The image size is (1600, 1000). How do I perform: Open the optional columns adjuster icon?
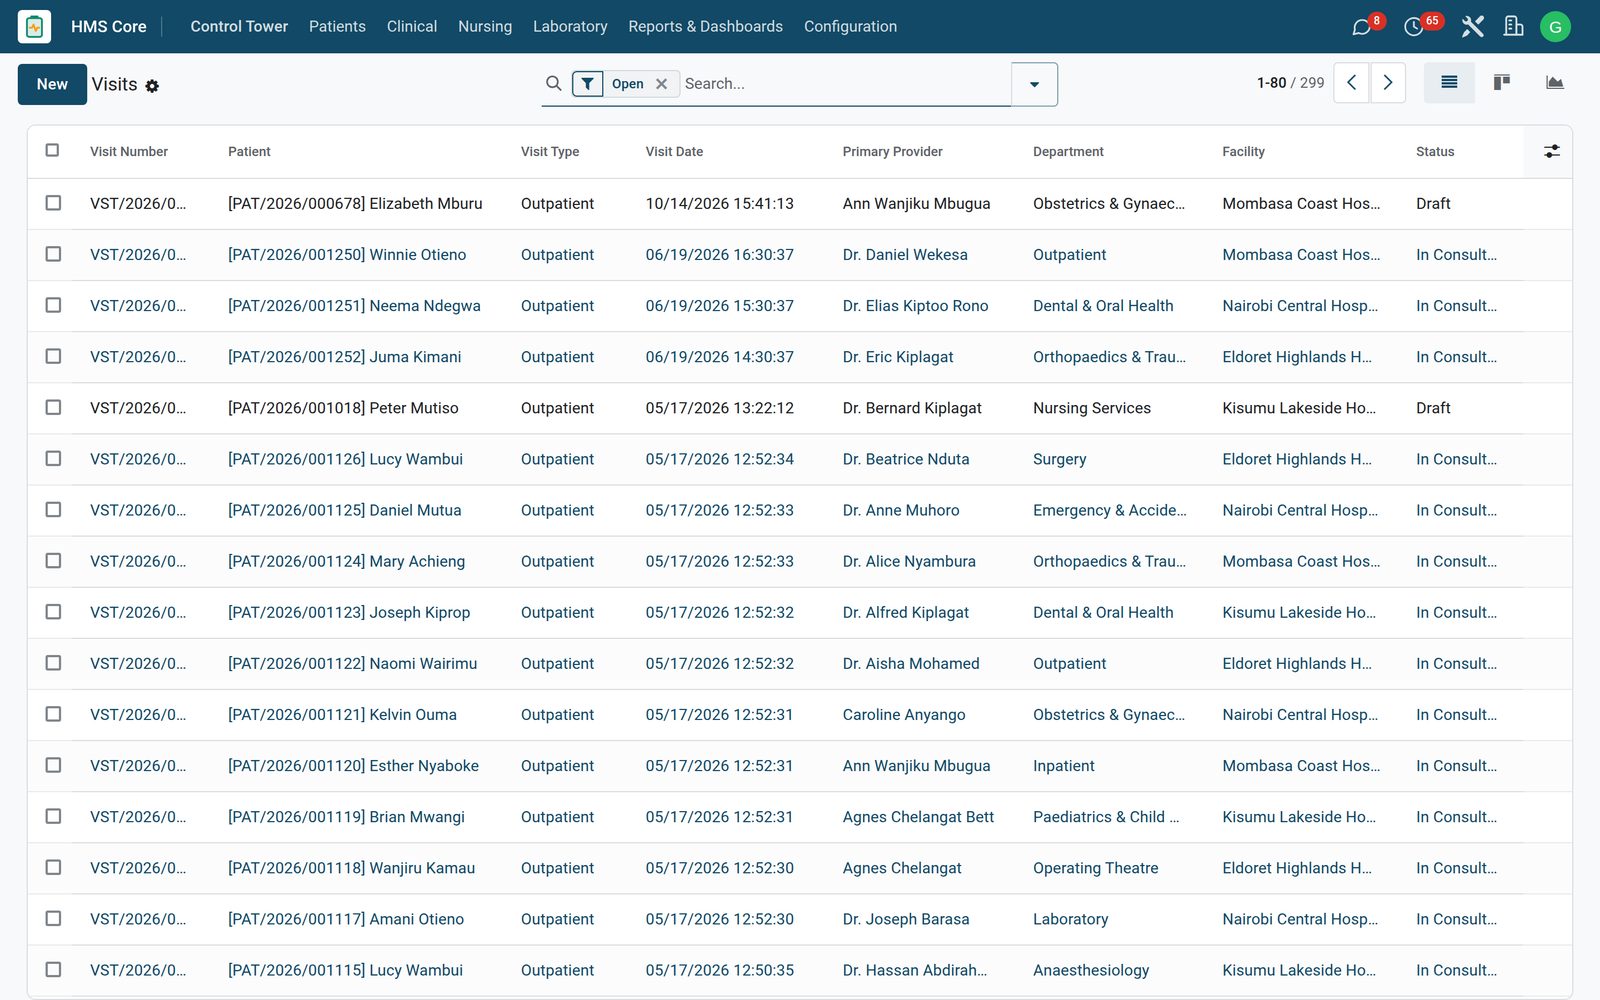(1551, 152)
